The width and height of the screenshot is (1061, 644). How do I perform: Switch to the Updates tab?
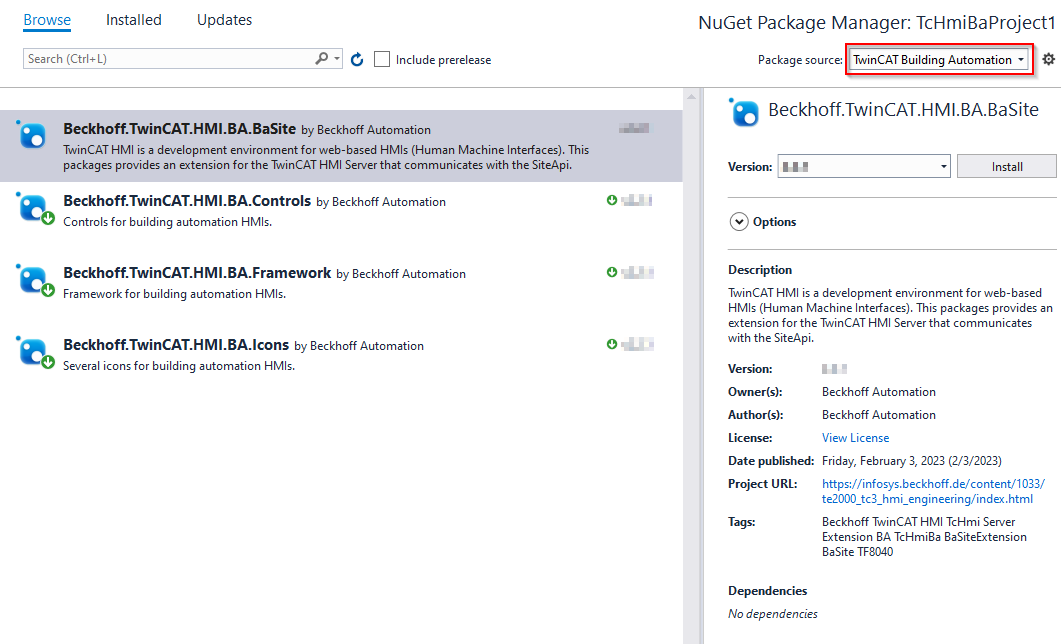(x=225, y=20)
